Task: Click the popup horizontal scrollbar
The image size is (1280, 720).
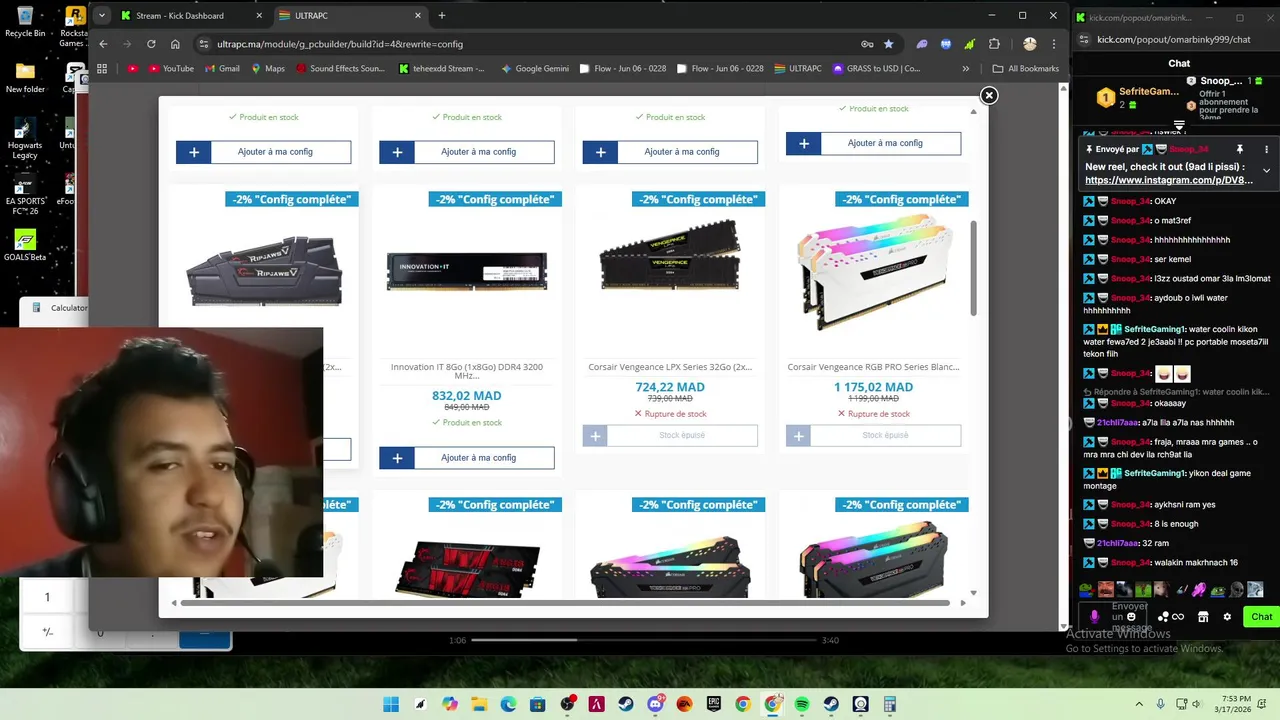Action: [x=565, y=602]
